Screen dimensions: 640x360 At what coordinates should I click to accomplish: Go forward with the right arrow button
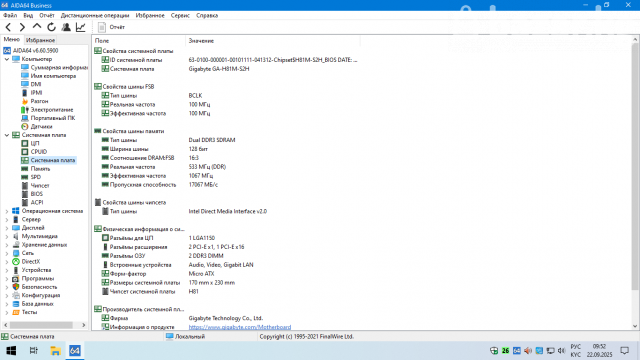pyautogui.click(x=22, y=27)
